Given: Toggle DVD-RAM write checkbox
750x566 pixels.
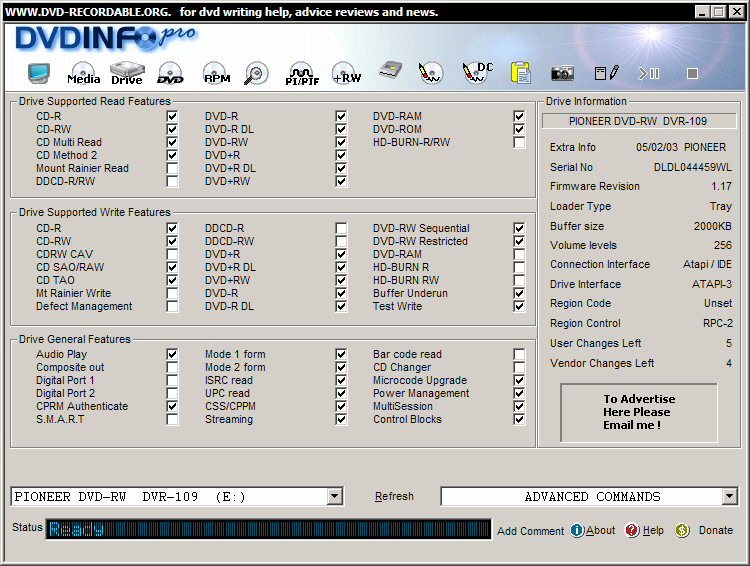Looking at the screenshot, I should pos(519,254).
